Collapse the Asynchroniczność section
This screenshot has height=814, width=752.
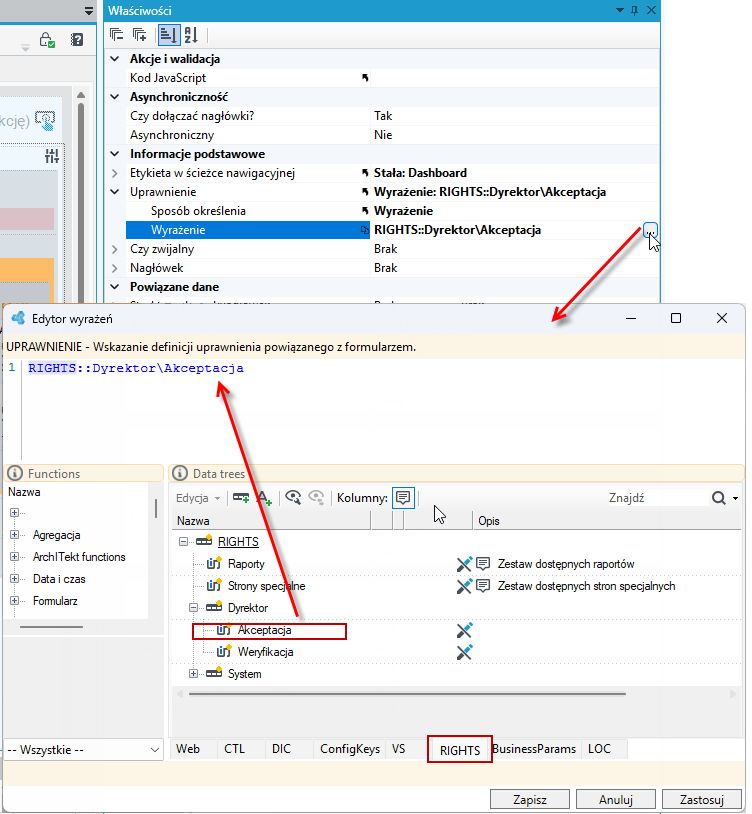pyautogui.click(x=115, y=97)
